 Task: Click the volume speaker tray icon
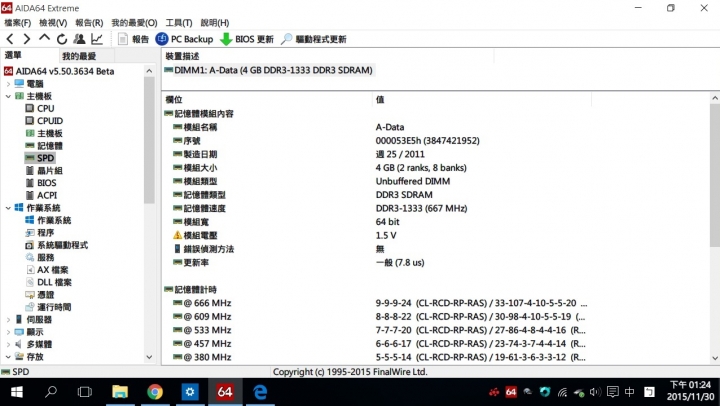[596, 392]
